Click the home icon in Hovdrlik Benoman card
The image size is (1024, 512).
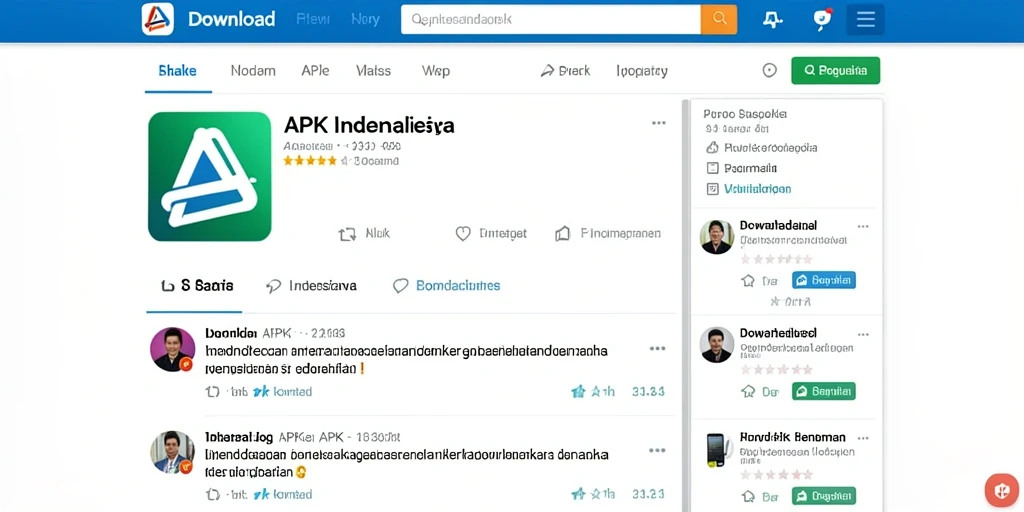tap(748, 496)
